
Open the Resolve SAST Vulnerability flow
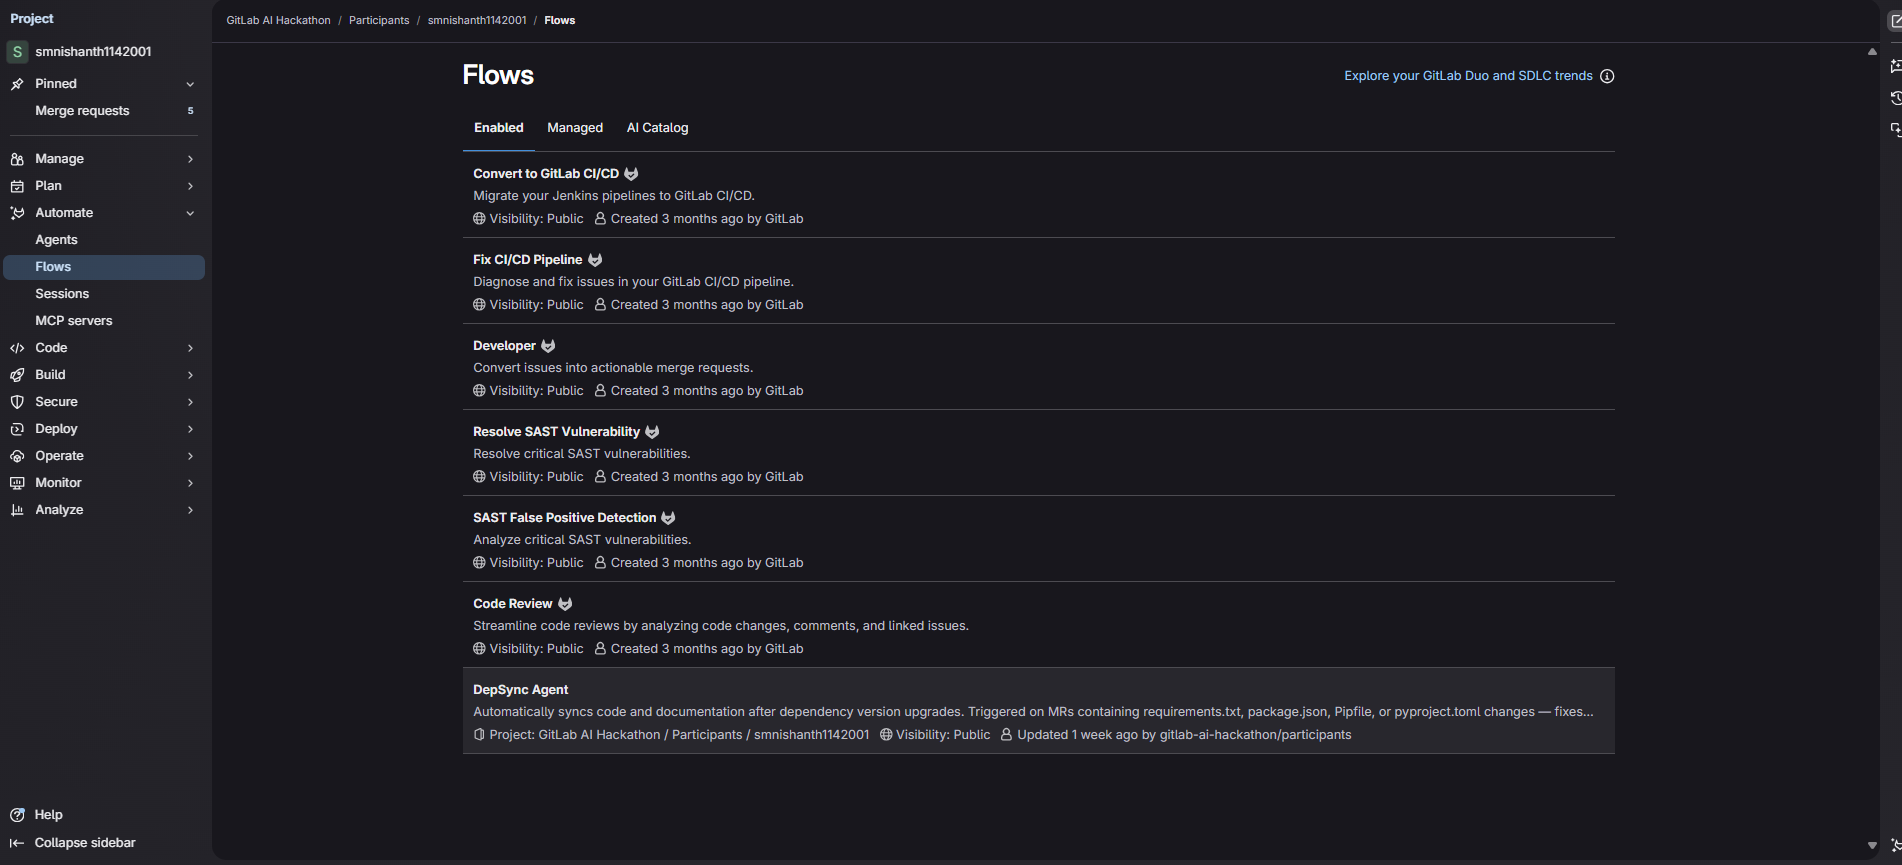click(x=556, y=432)
